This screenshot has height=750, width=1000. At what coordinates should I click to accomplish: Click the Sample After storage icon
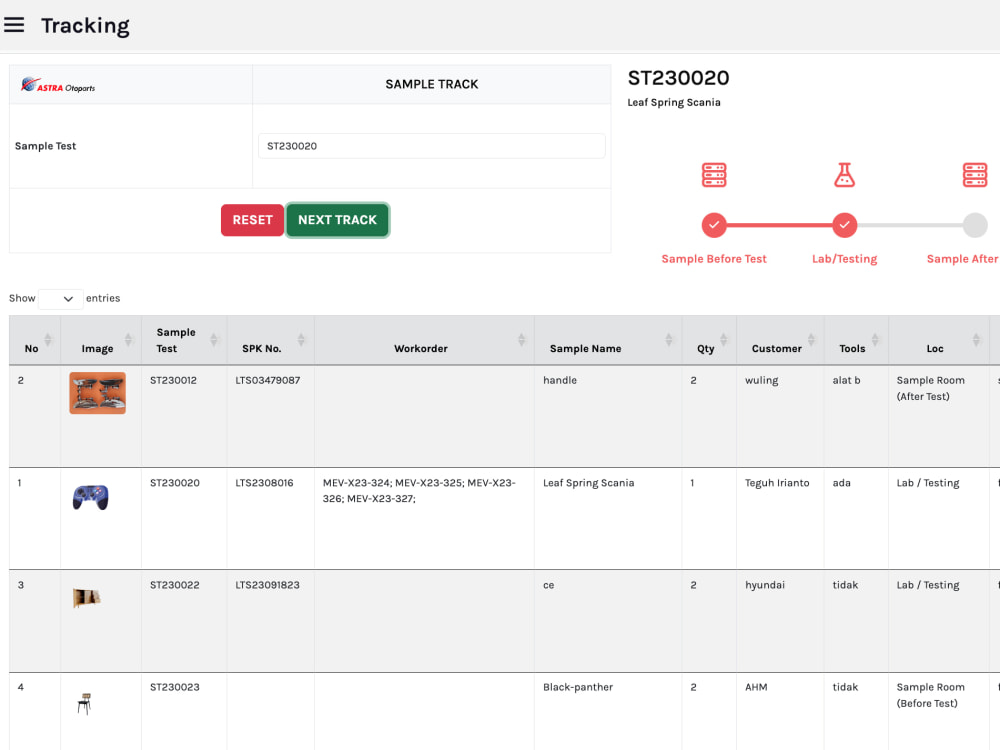click(974, 175)
